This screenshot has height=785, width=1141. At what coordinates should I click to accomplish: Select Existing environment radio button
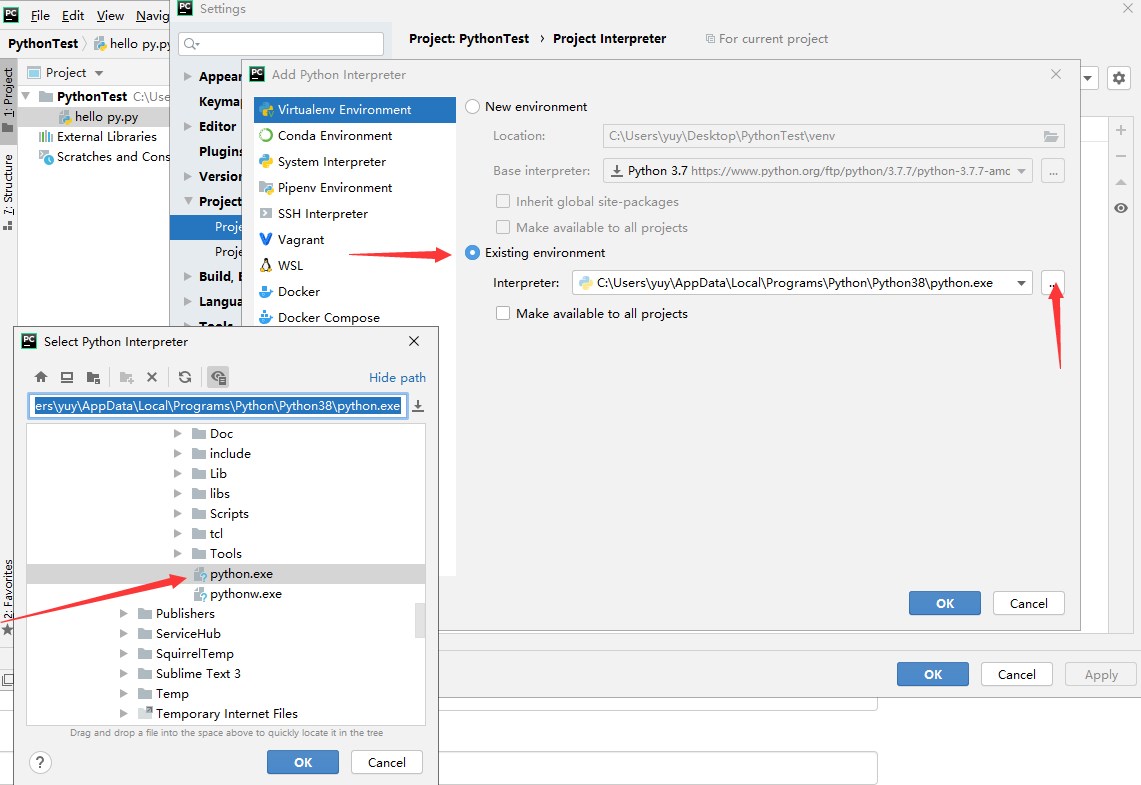pyautogui.click(x=472, y=252)
